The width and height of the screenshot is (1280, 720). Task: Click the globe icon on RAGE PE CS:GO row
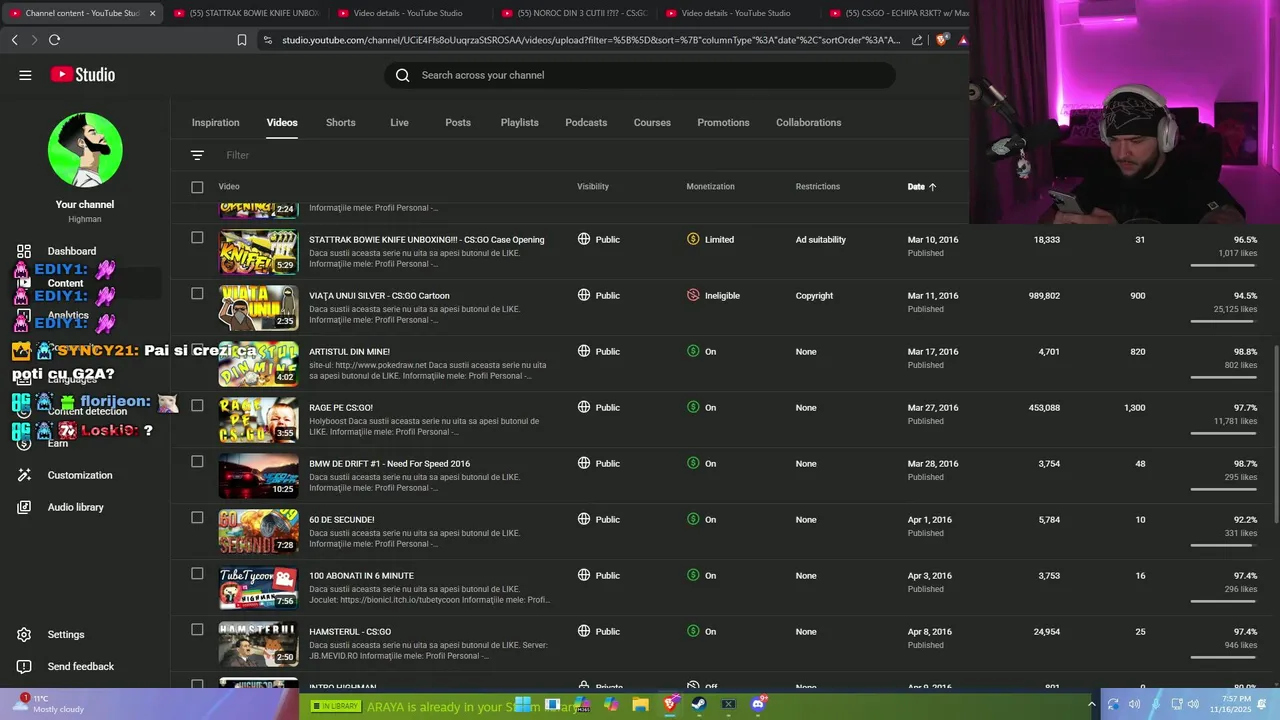click(584, 407)
